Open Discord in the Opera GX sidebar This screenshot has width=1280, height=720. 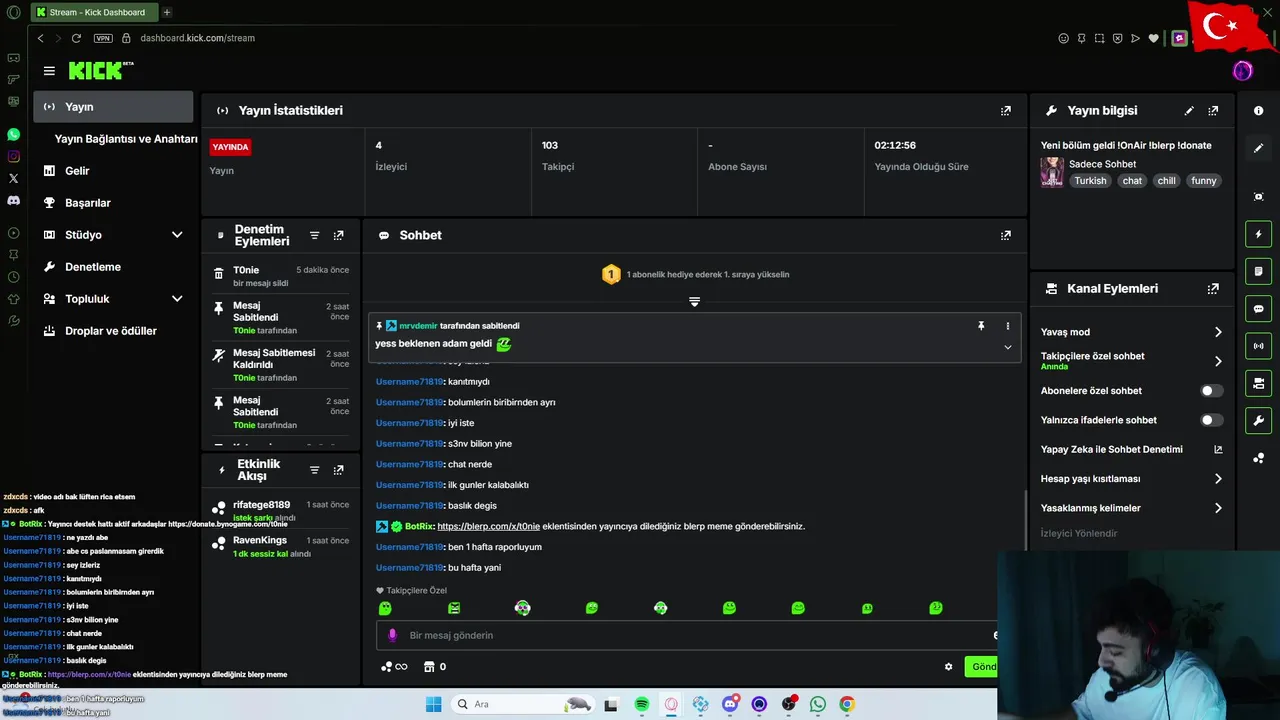pos(13,200)
